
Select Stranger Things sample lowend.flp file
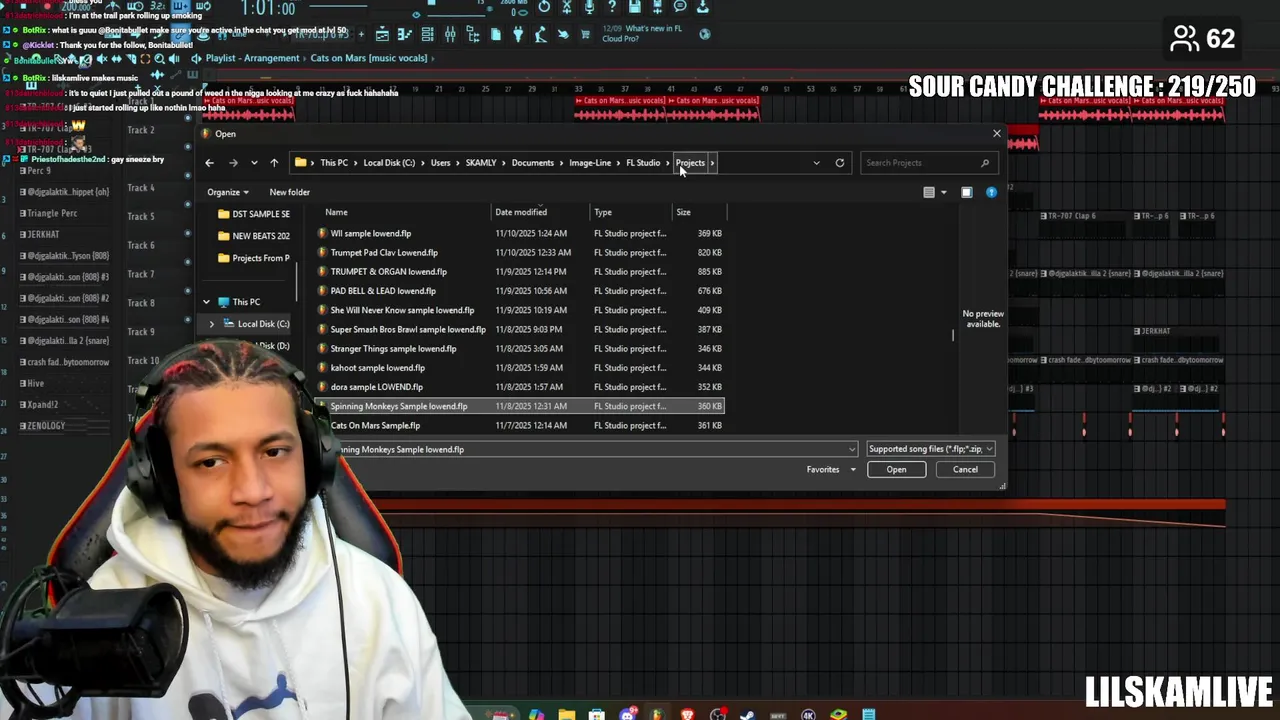519,348
